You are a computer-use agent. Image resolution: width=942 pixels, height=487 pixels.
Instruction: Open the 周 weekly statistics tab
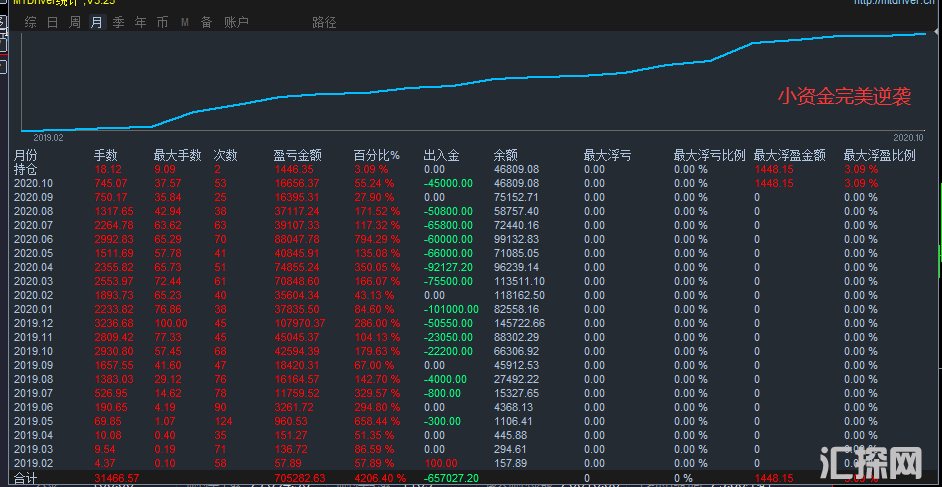click(75, 22)
